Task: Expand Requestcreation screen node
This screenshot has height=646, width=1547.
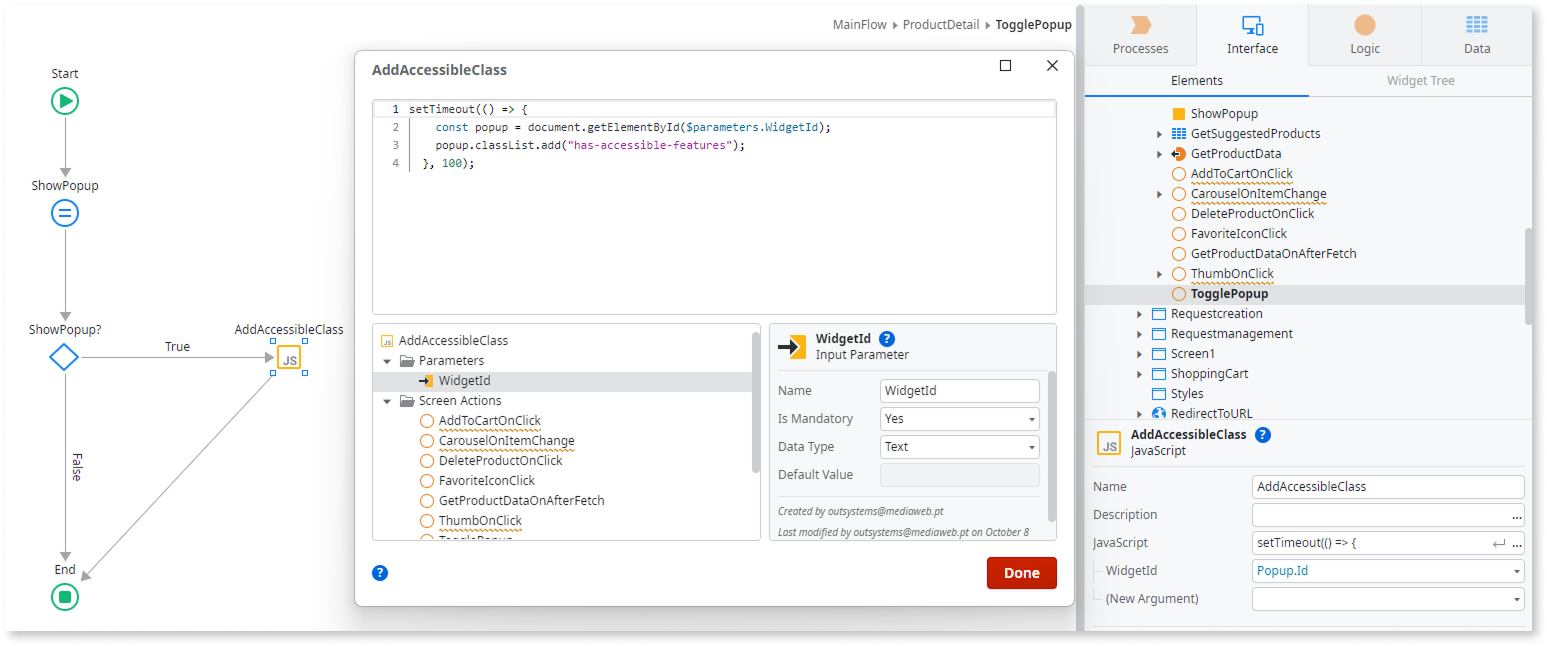Action: 1140,314
